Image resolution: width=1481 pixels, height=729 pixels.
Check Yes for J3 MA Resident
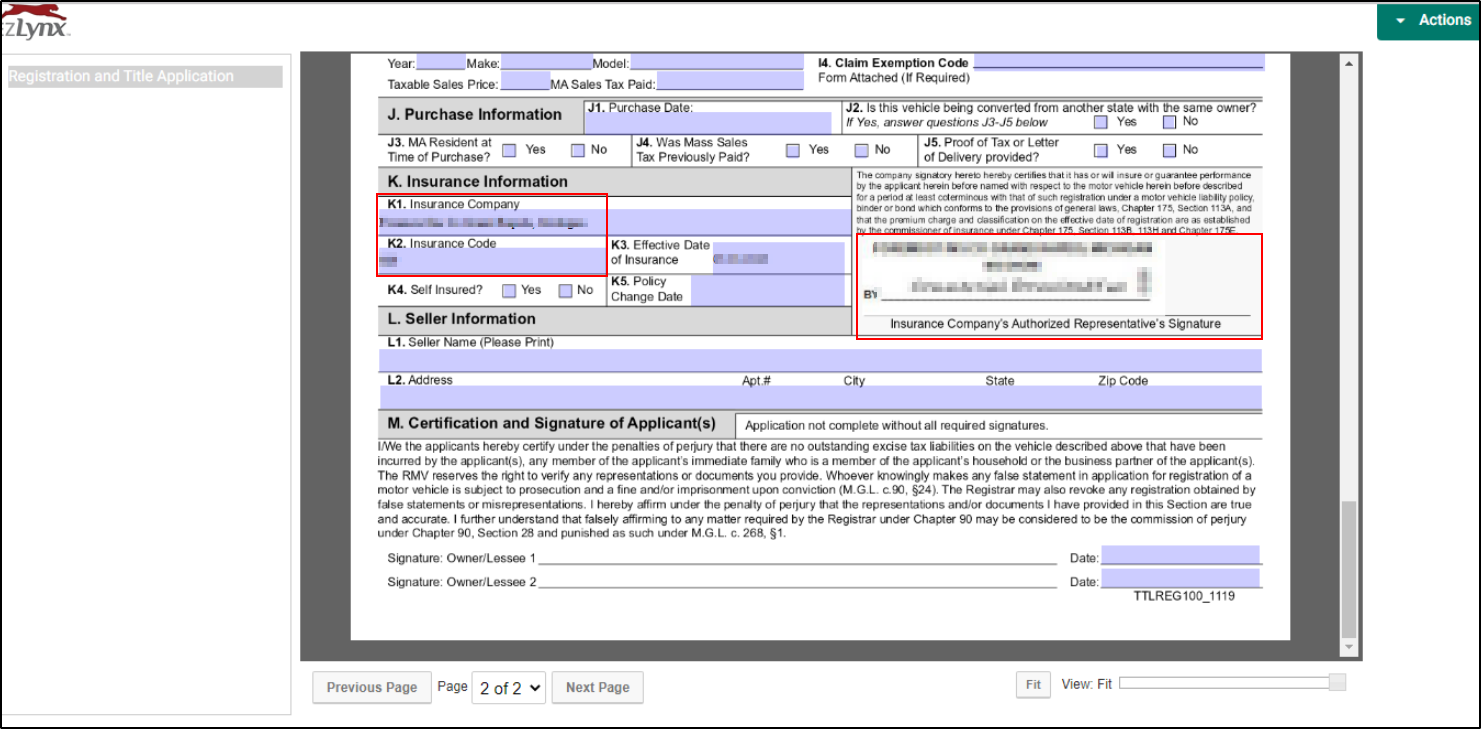tap(509, 150)
